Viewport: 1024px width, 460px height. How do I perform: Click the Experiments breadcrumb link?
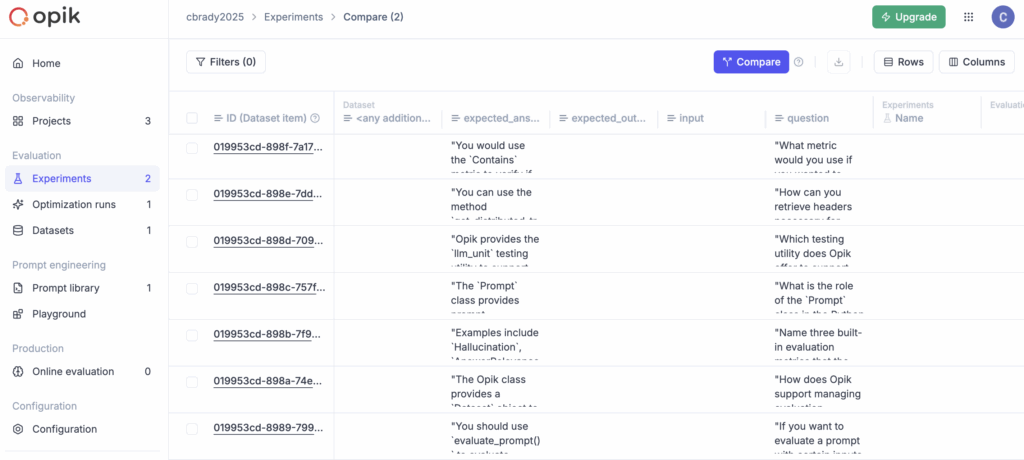click(294, 17)
